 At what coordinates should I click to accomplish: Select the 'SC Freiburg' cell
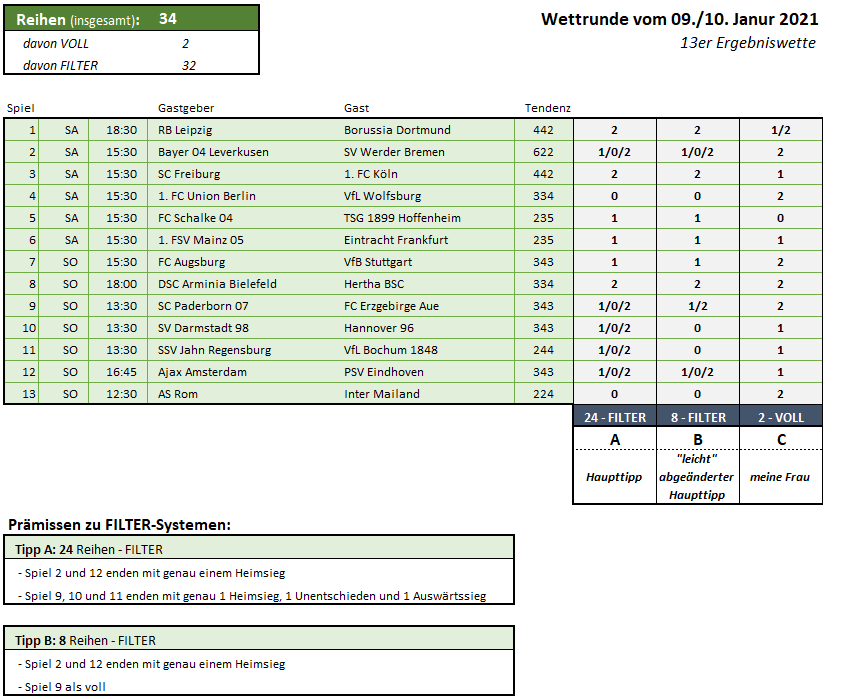(189, 174)
